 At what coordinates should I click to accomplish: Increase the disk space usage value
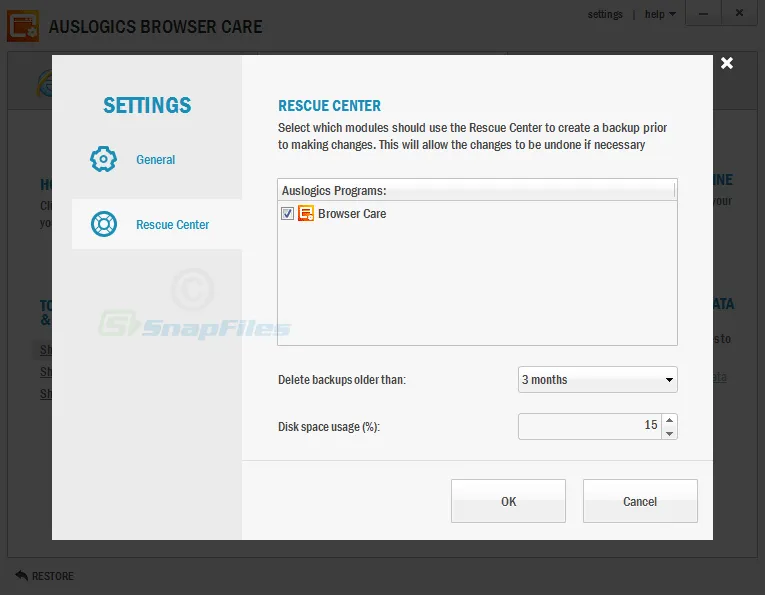(x=669, y=420)
